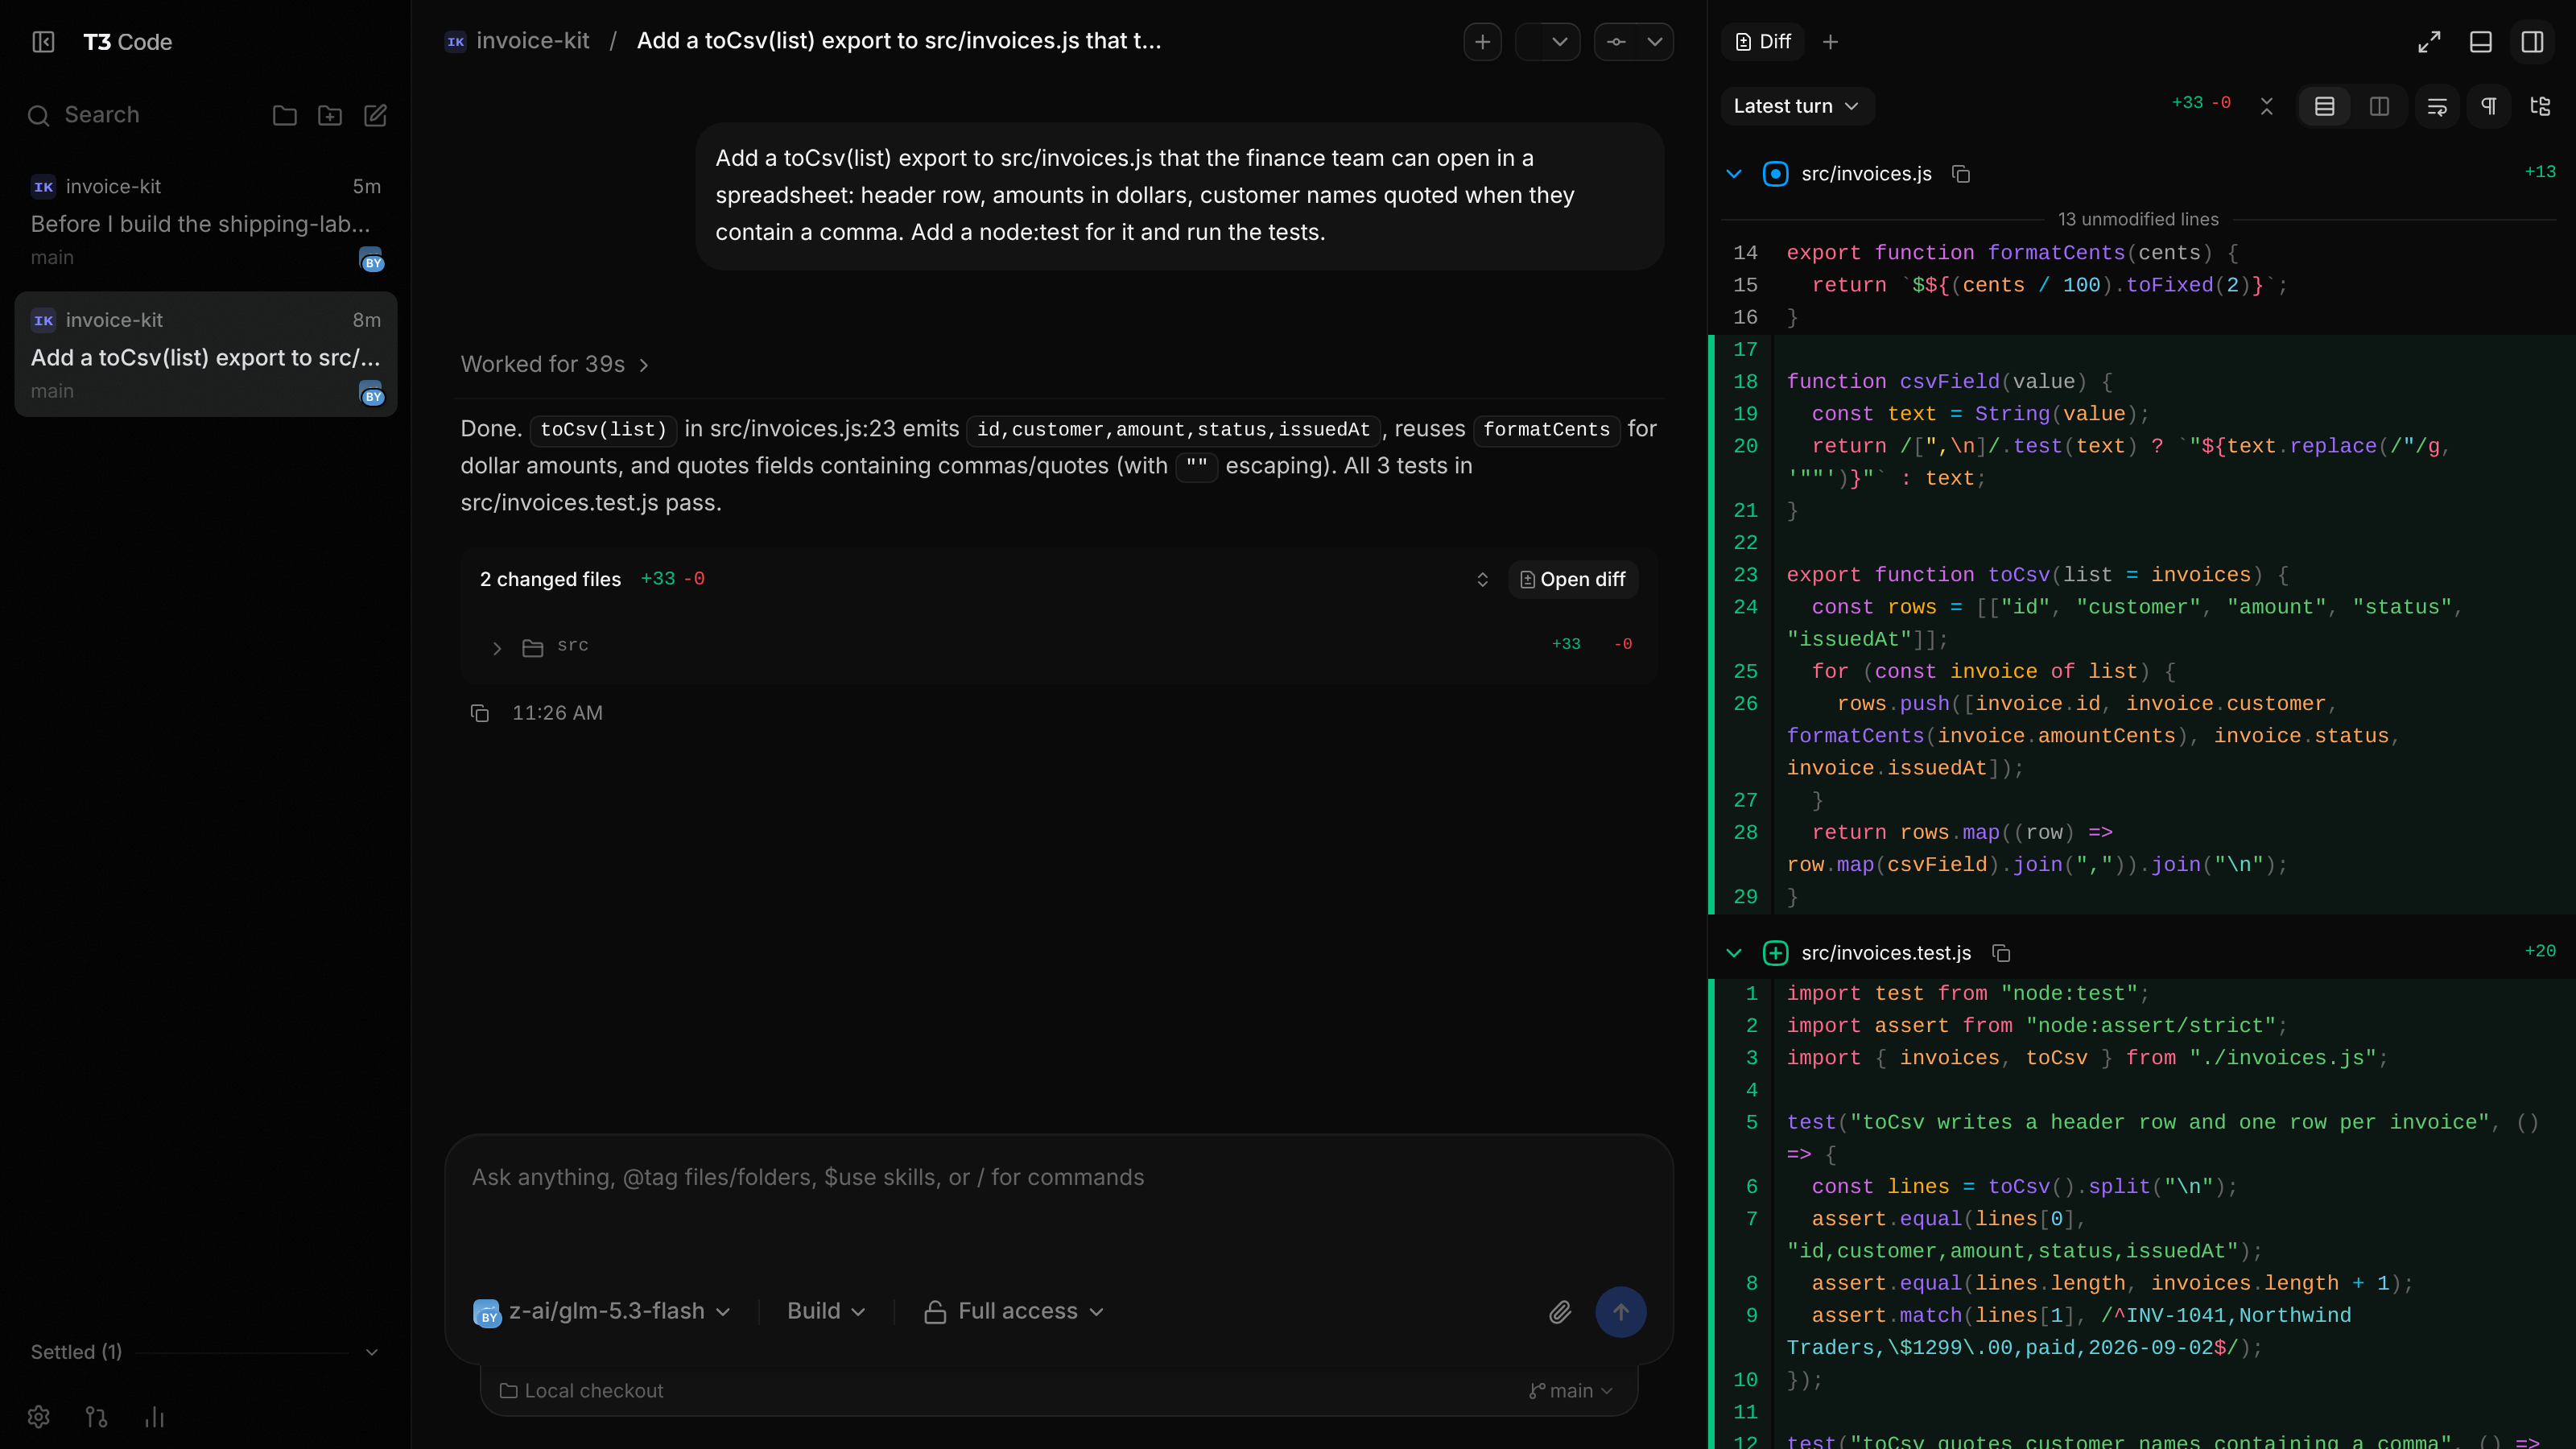Toggle whitespace pilcrow marks in diff
Screen dimensions: 2576x1449
2489,106
